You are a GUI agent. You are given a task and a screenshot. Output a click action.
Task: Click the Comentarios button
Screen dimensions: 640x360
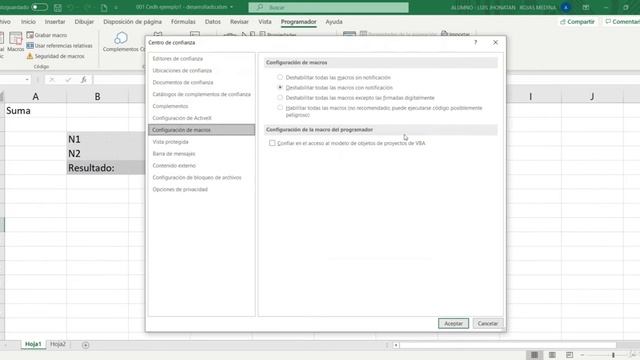click(622, 22)
